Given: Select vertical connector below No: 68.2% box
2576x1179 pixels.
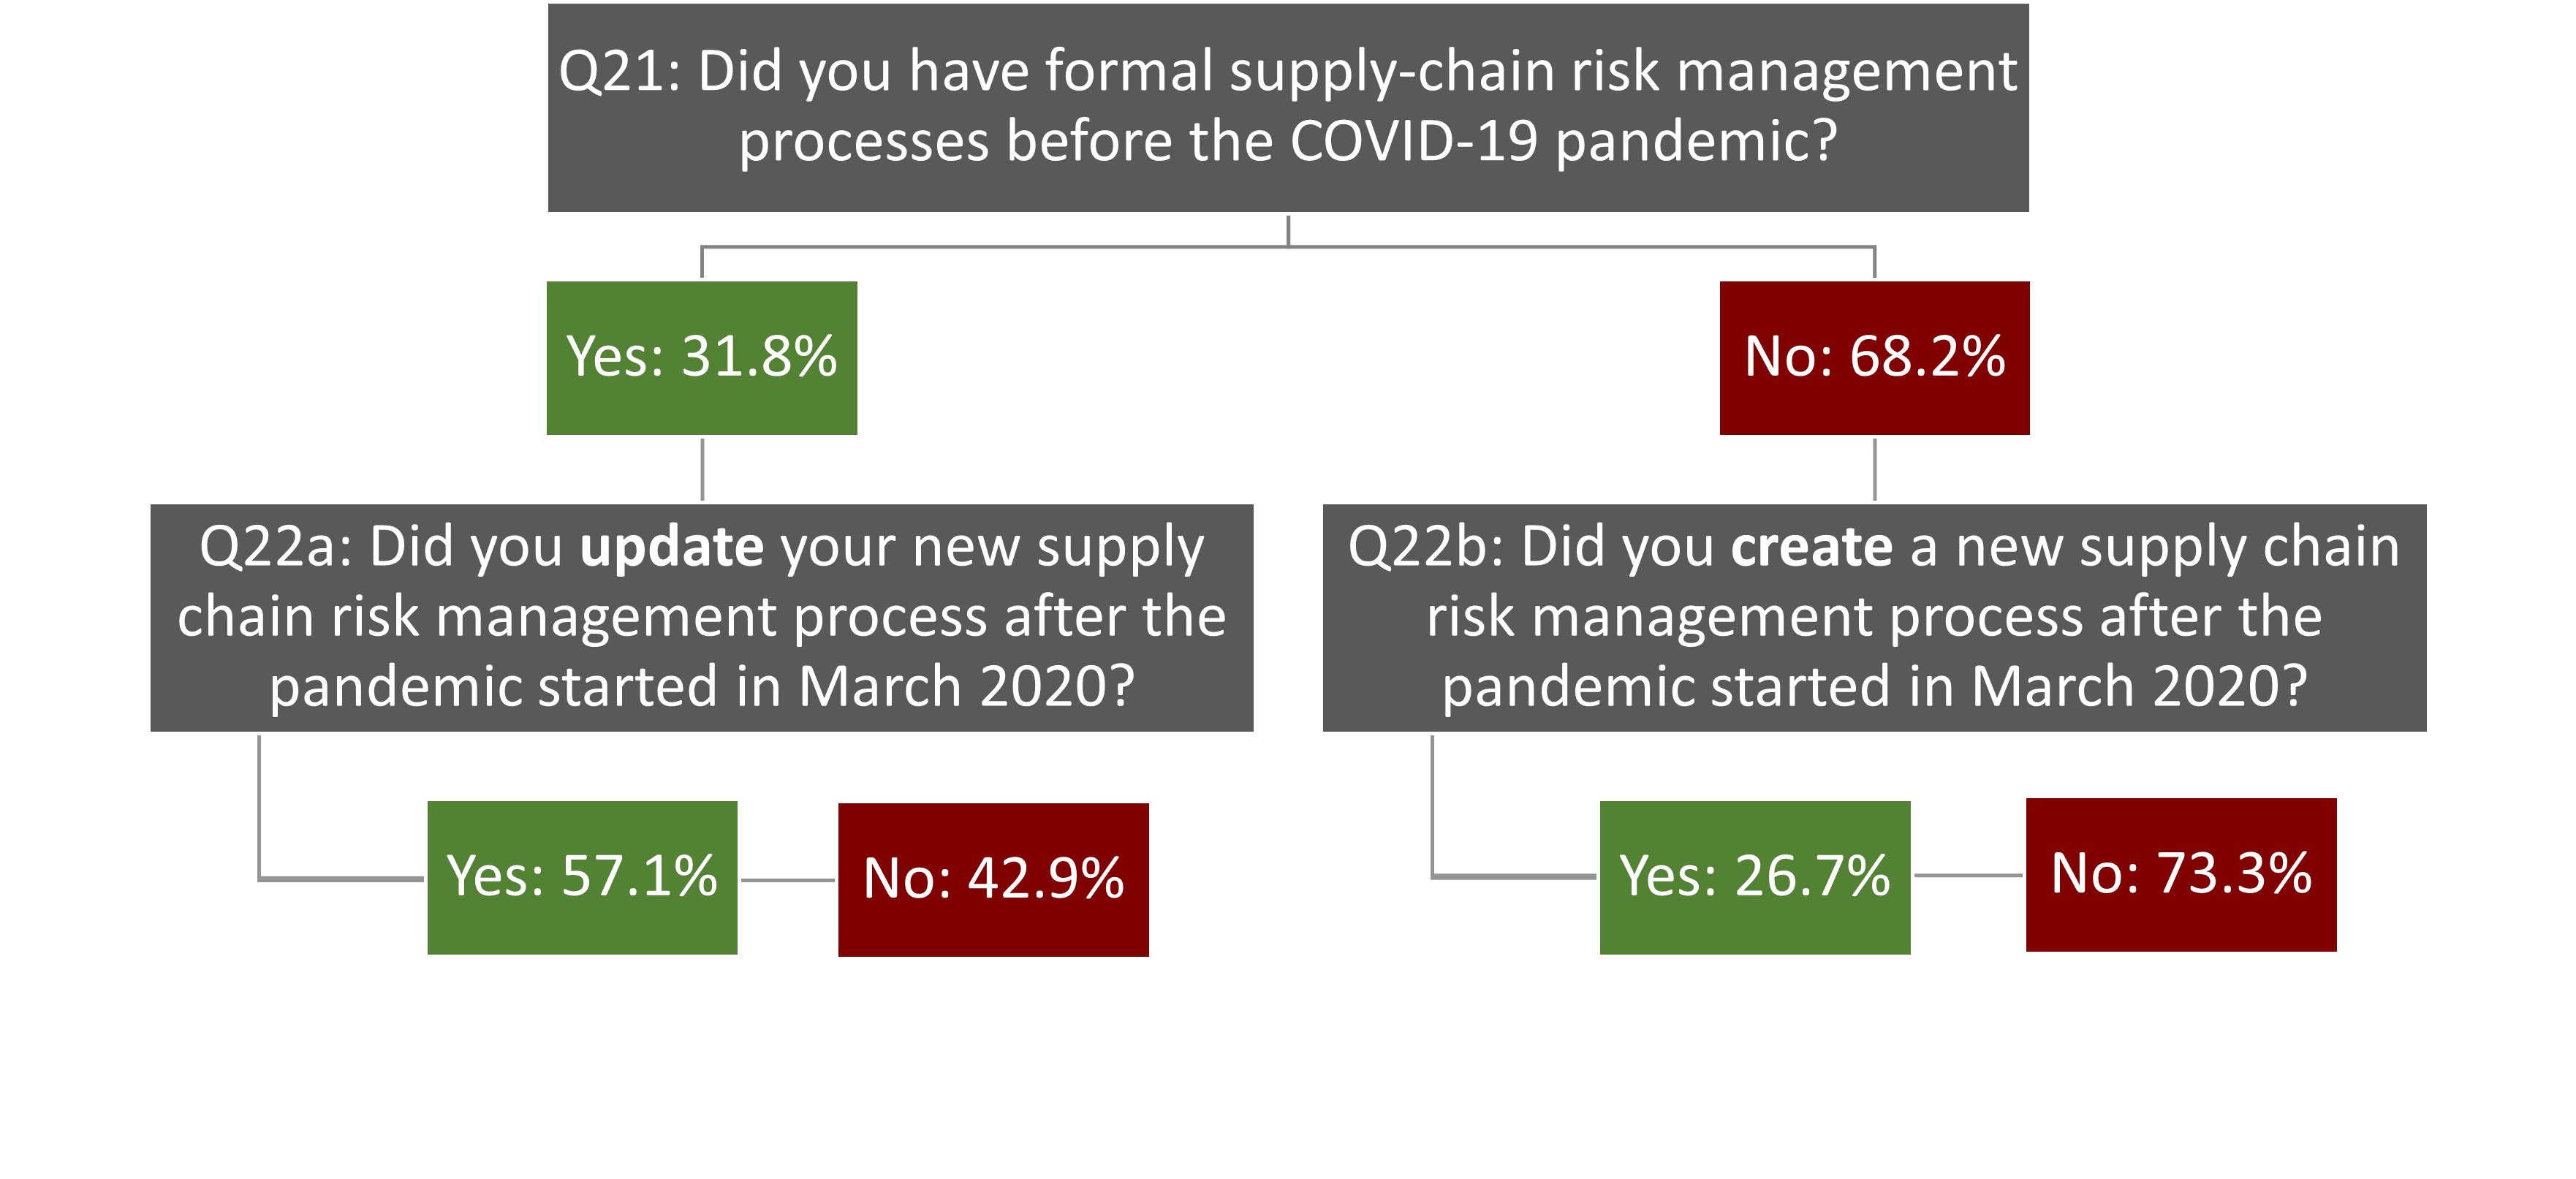Looking at the screenshot, I should point(1874,469).
